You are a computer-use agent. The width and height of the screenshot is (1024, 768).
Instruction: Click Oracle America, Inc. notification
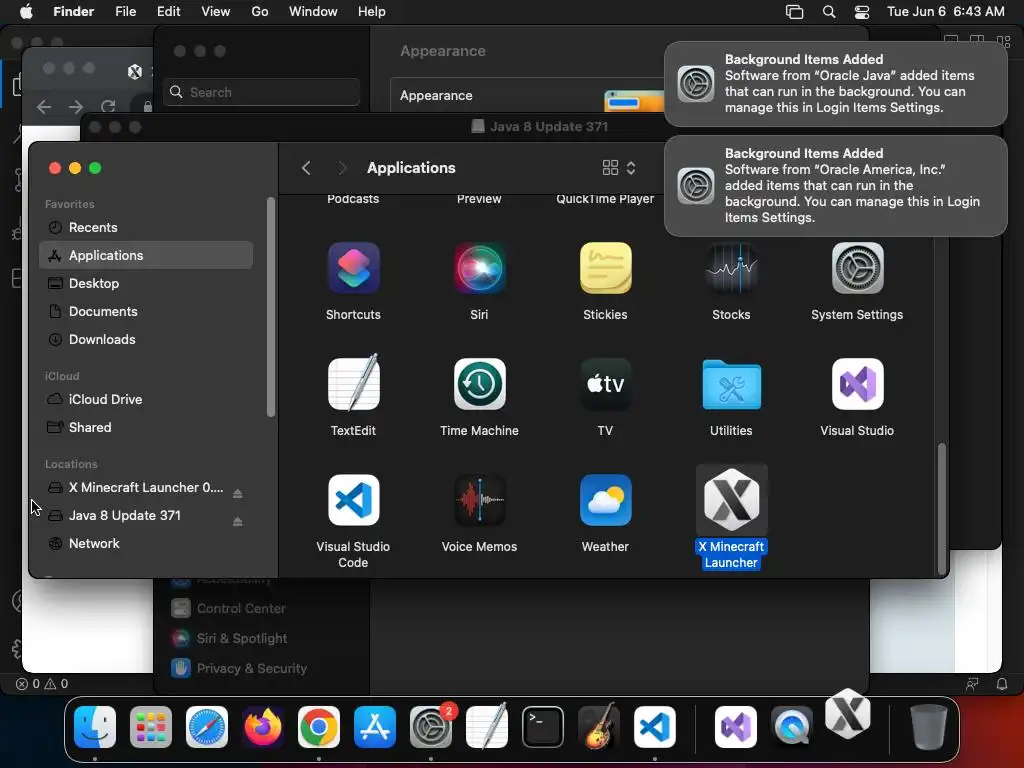(x=836, y=185)
